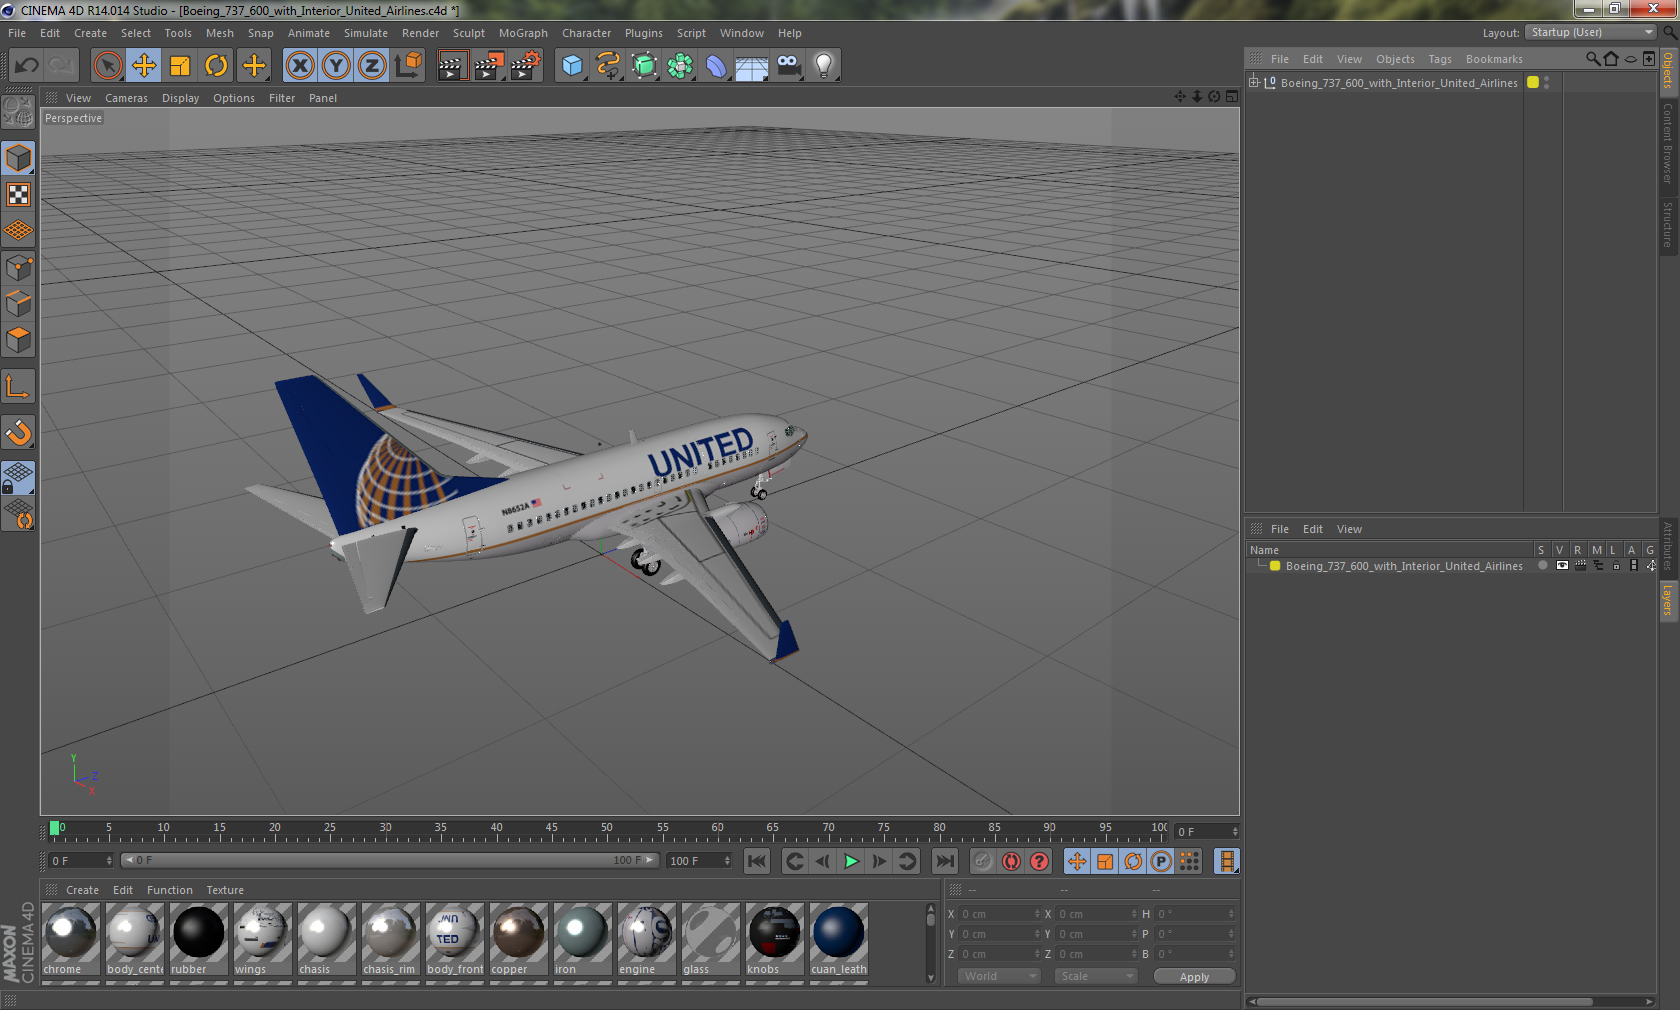The width and height of the screenshot is (1680, 1010).
Task: Click the Apply button
Action: click(1194, 977)
